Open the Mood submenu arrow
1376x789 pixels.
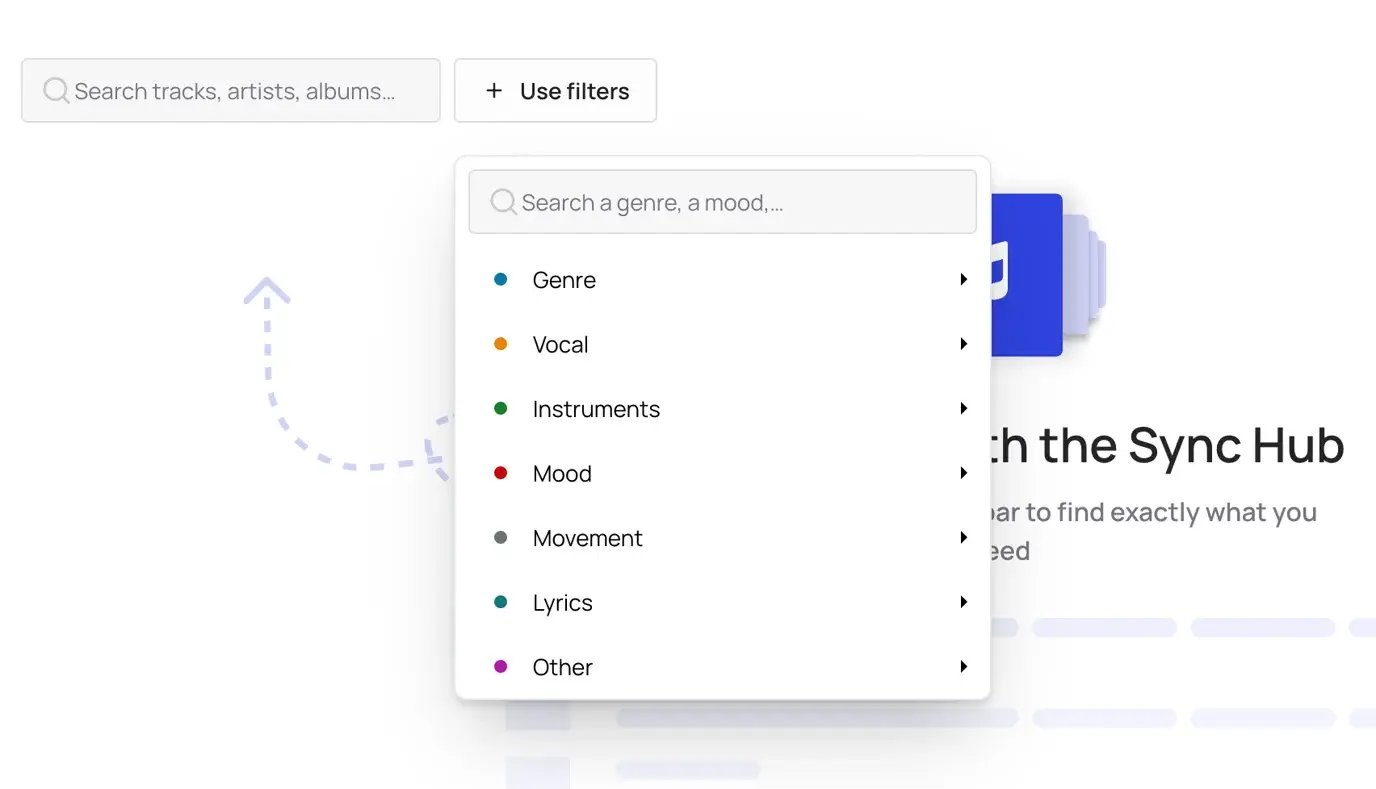tap(963, 473)
